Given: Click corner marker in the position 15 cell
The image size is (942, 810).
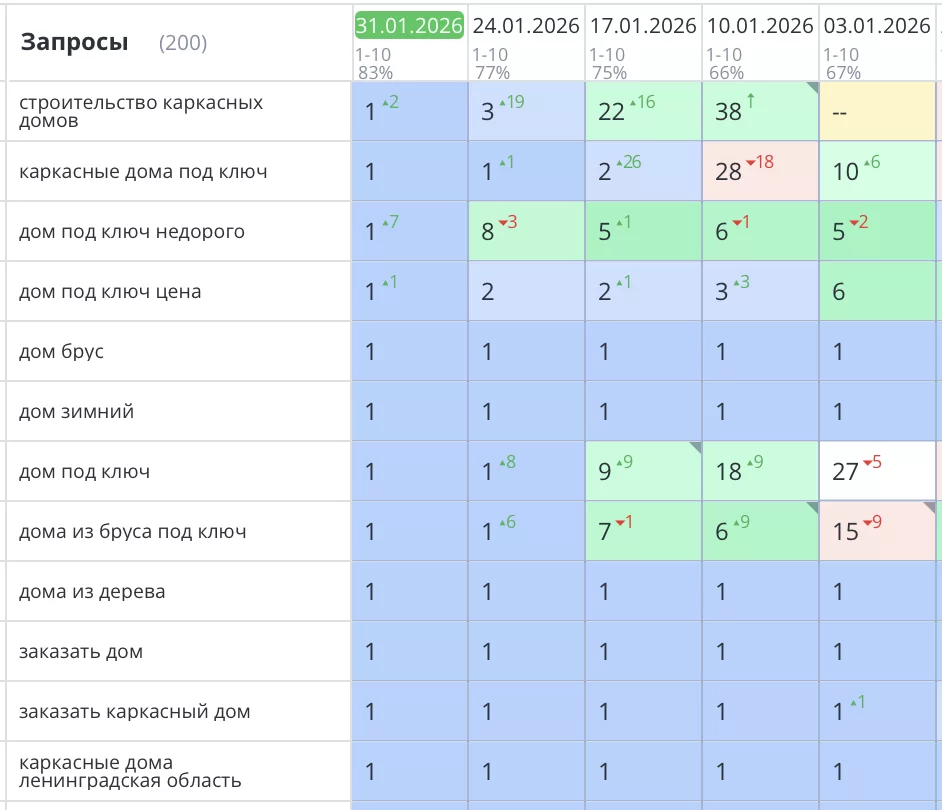Looking at the screenshot, I should tap(929, 508).
